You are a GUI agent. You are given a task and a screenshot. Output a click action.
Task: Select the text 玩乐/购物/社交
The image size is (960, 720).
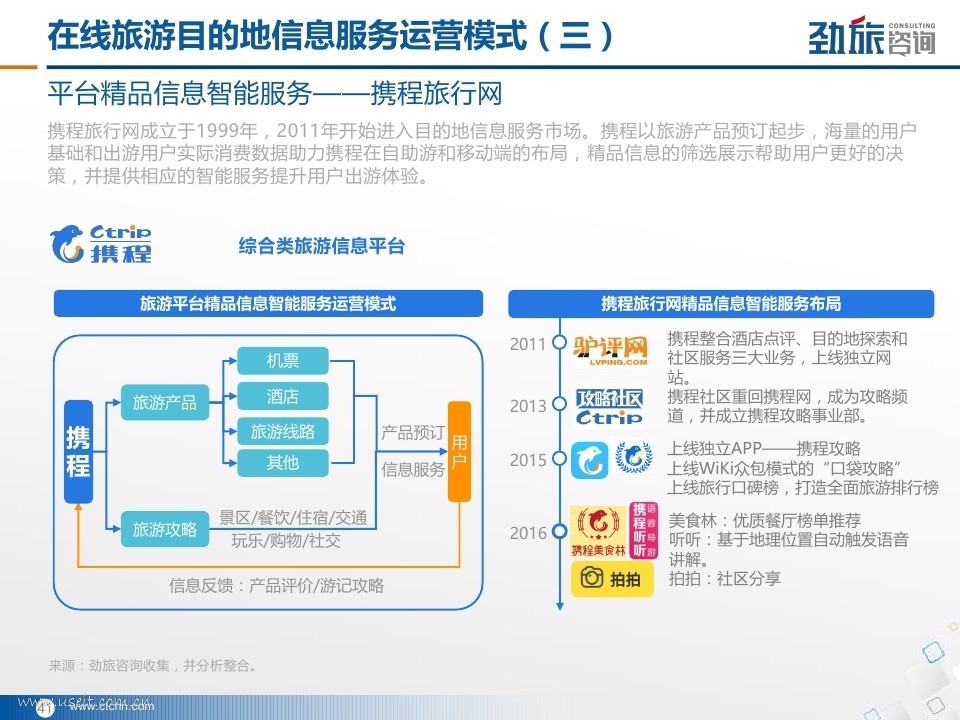pyautogui.click(x=286, y=541)
